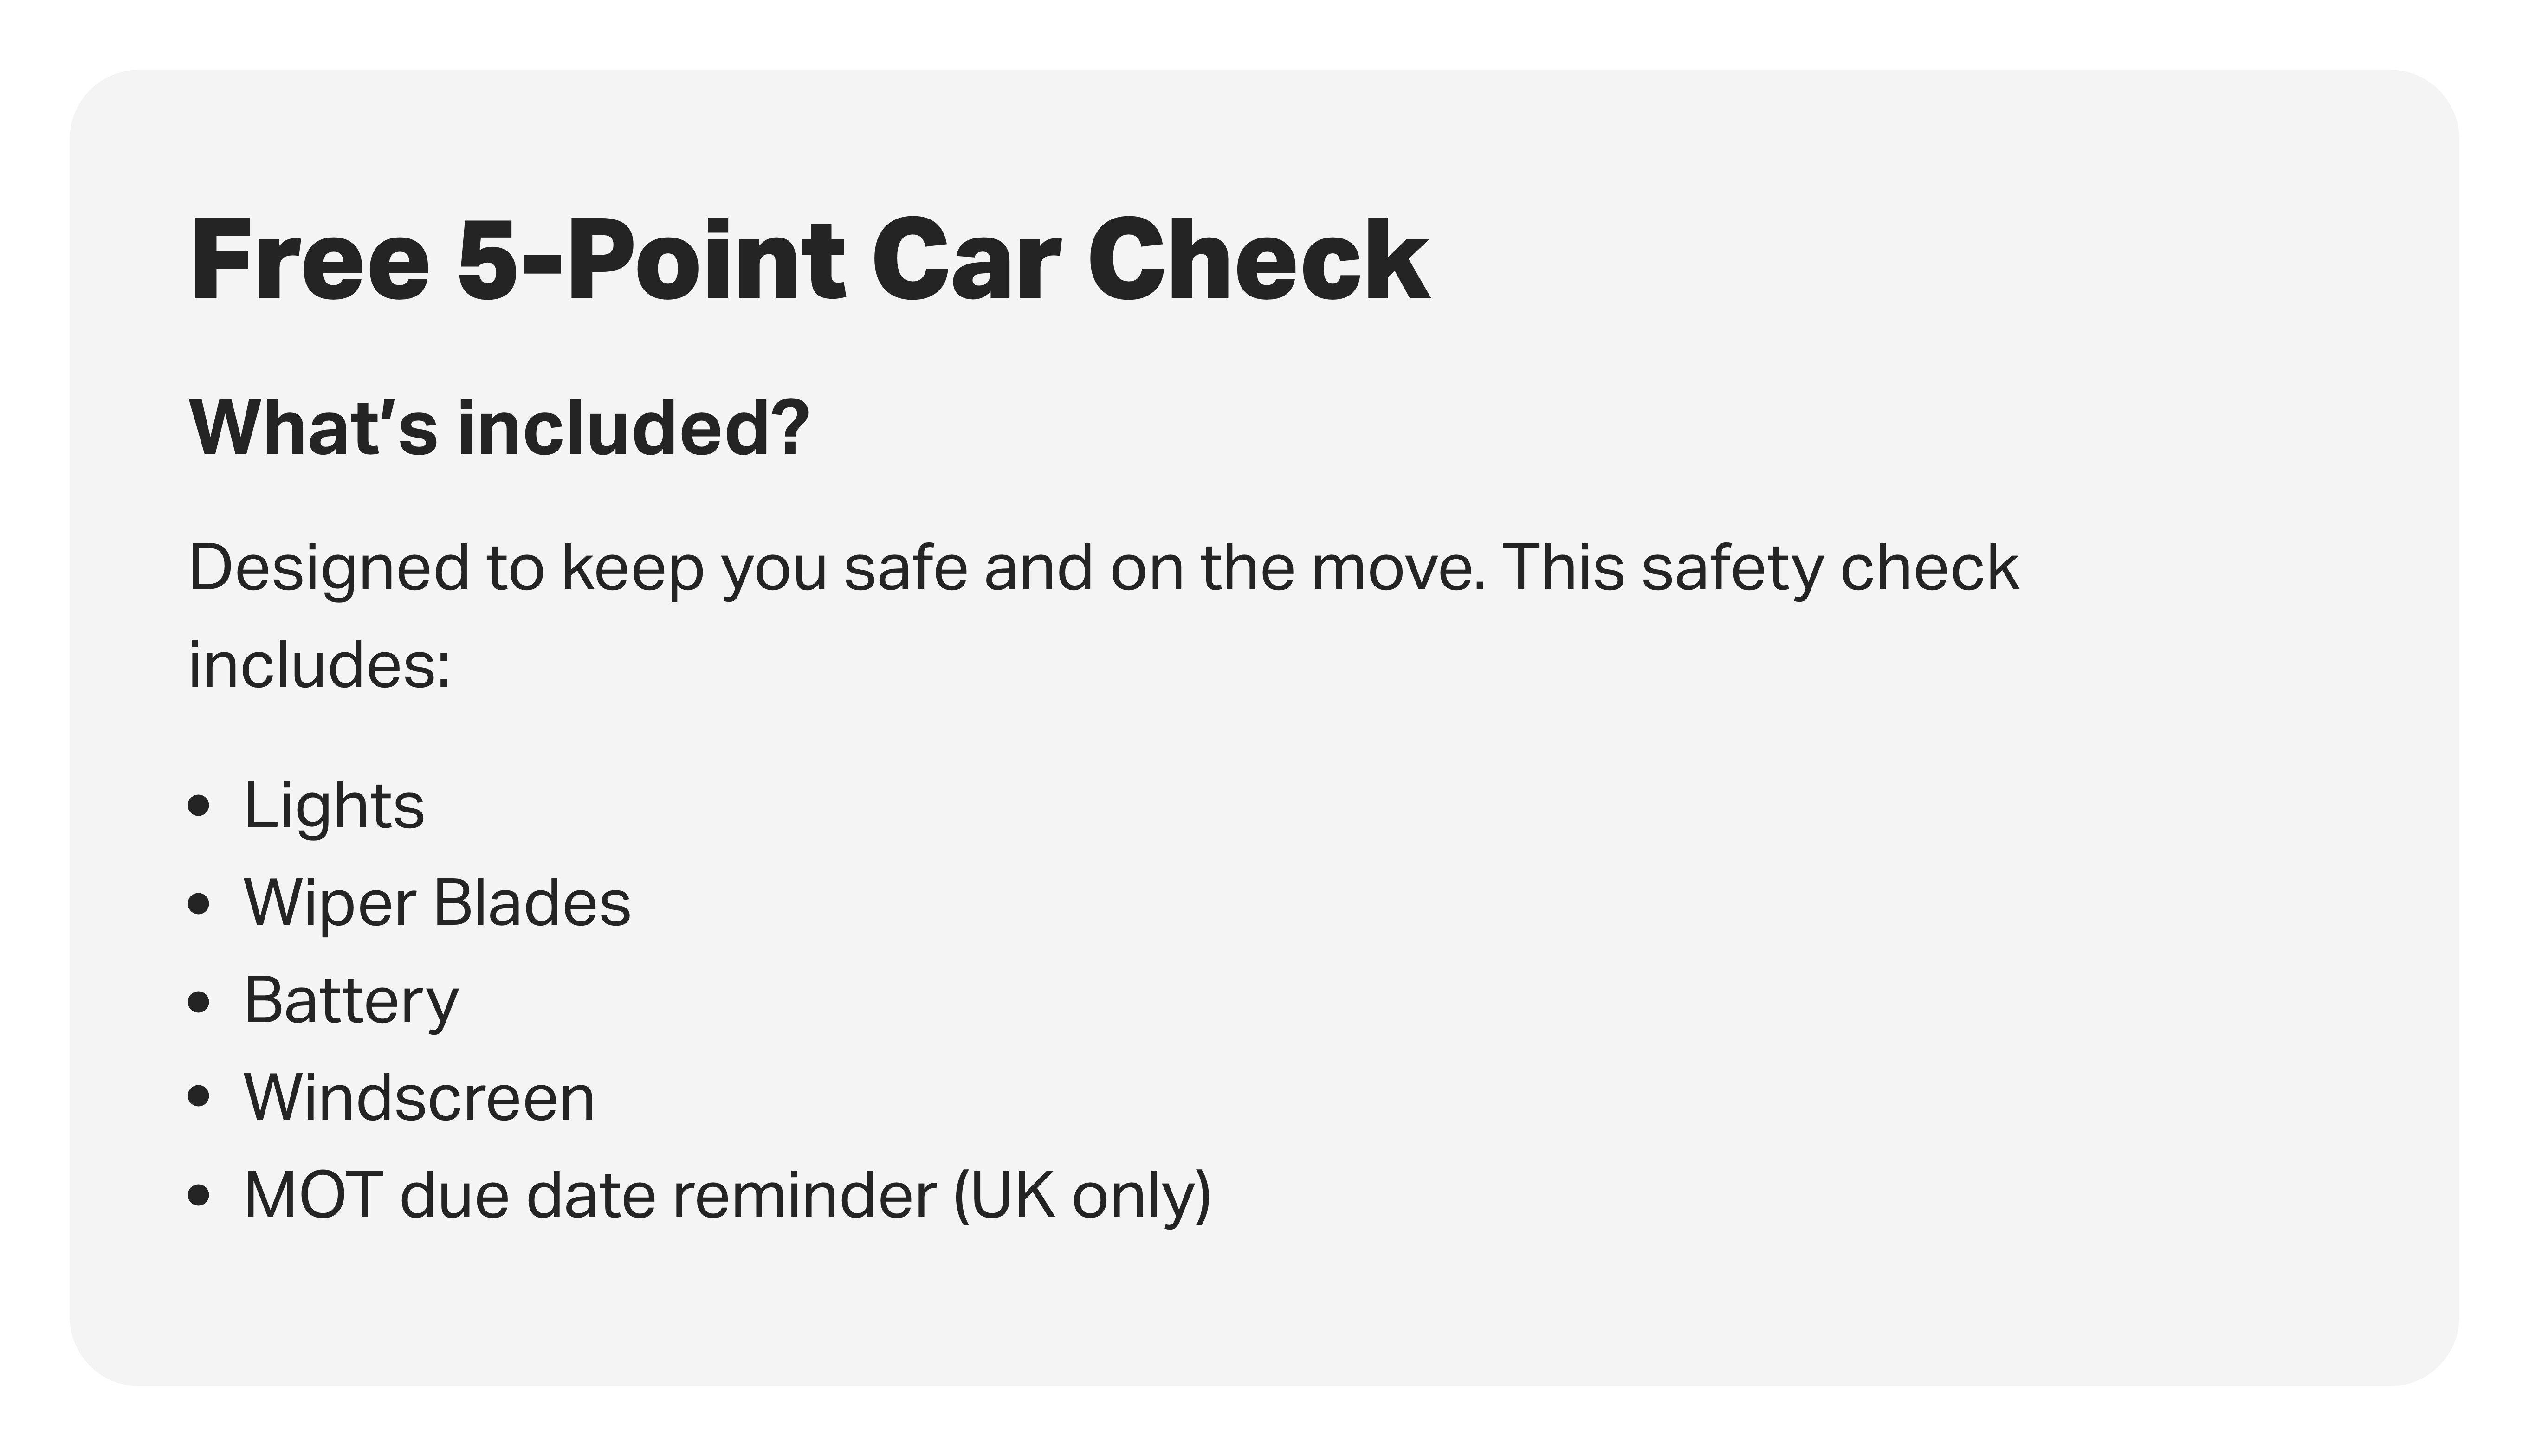The height and width of the screenshot is (1456, 2529).
Task: Click the bullet point beside MOT reminder
Action: click(x=199, y=1195)
